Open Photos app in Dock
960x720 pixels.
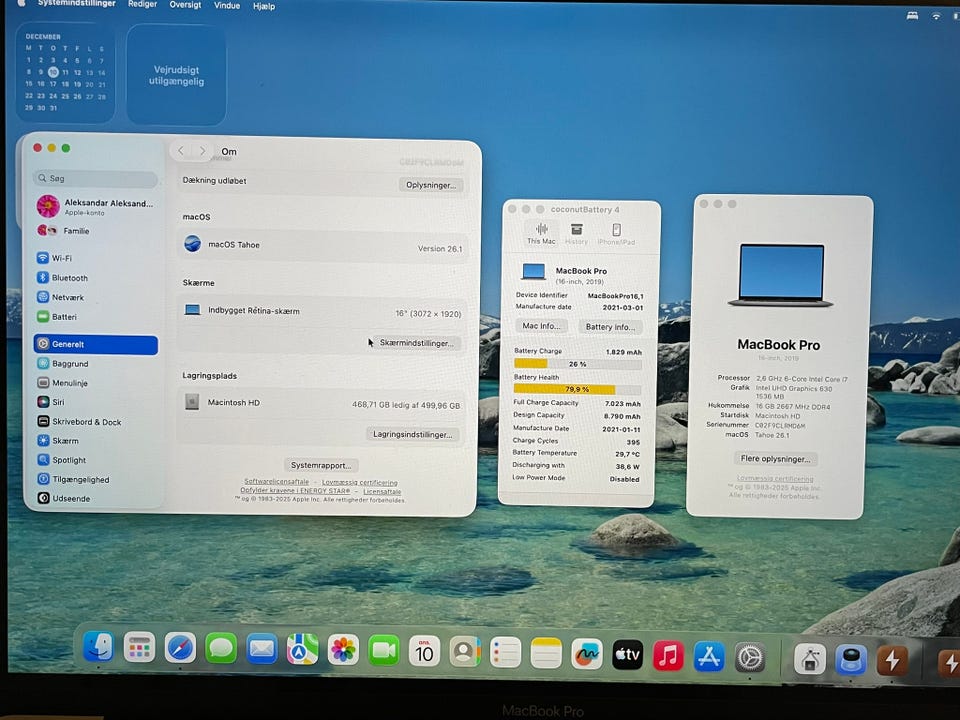(343, 650)
